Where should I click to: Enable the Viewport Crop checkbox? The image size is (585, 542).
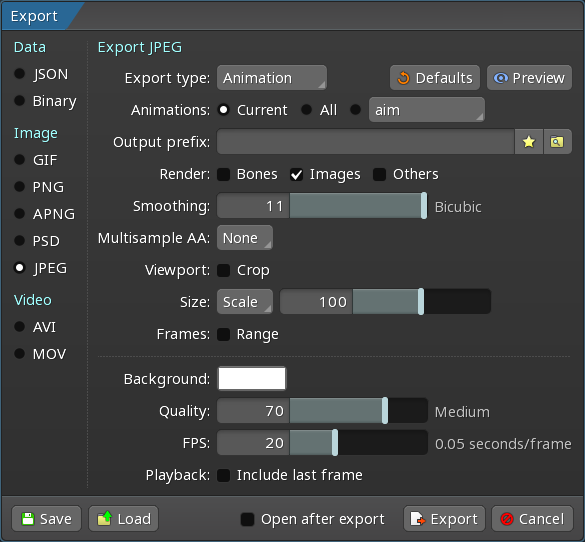[223, 270]
